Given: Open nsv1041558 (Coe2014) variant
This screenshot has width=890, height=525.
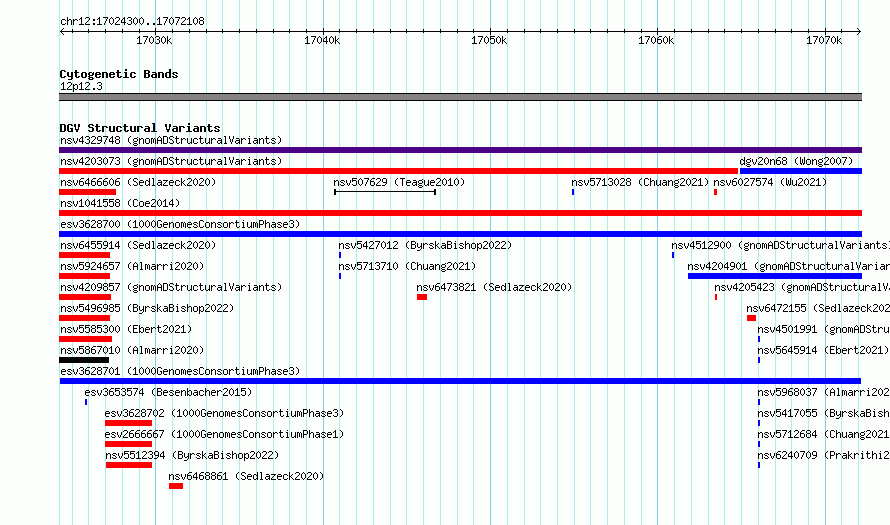Looking at the screenshot, I should click(120, 203).
